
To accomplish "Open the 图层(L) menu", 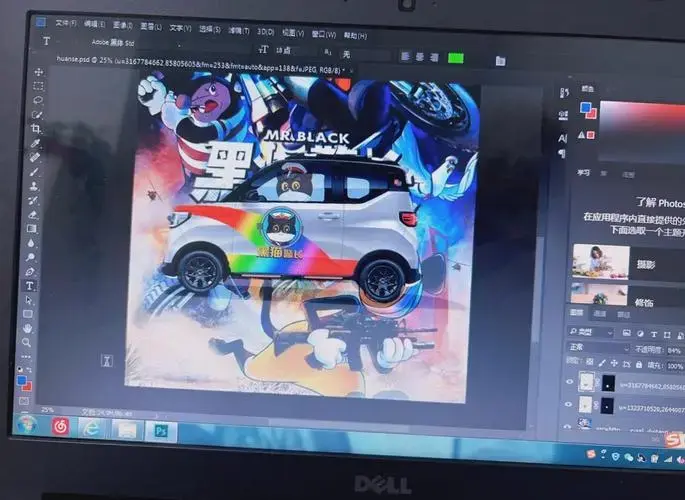I will click(x=151, y=27).
